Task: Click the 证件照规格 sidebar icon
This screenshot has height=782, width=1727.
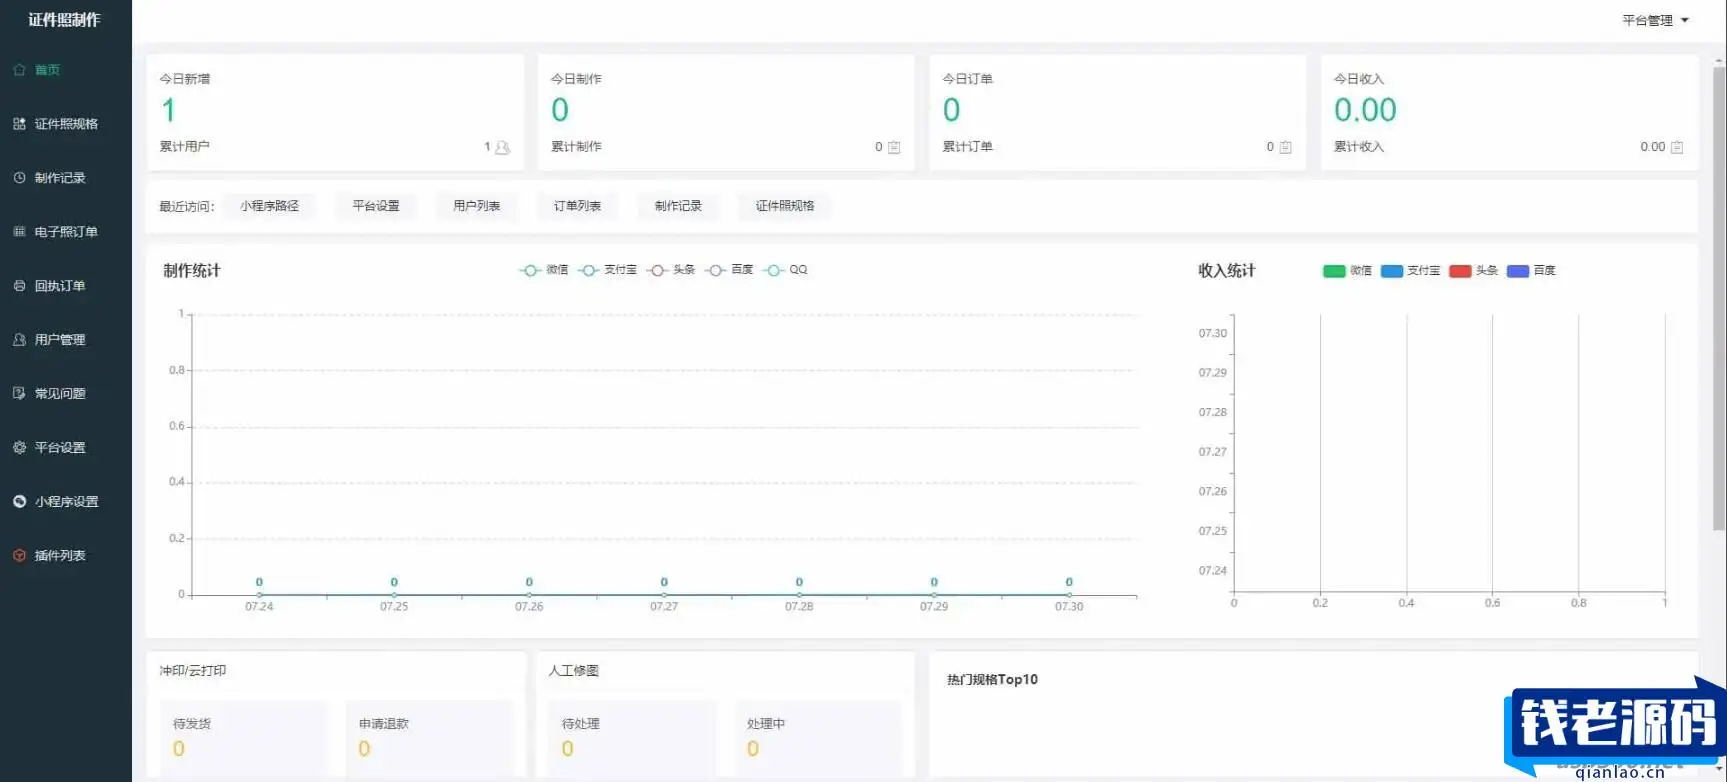Action: [x=19, y=124]
